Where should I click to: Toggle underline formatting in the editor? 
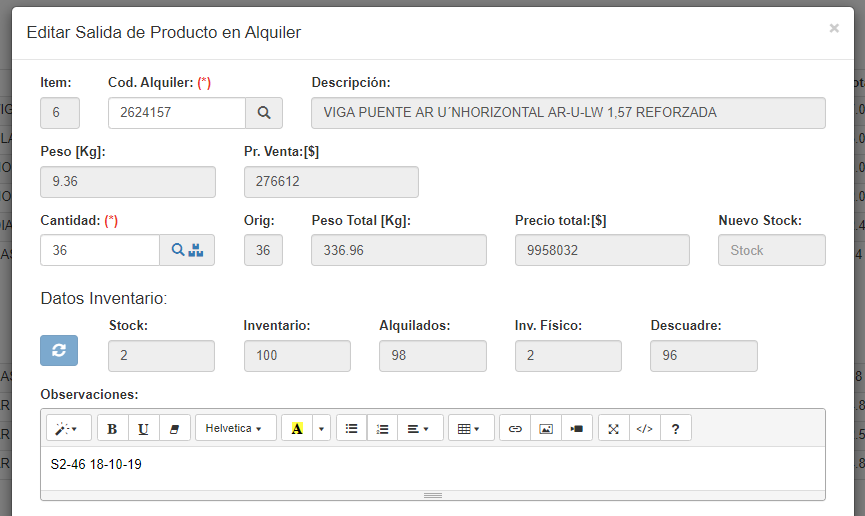pos(143,428)
